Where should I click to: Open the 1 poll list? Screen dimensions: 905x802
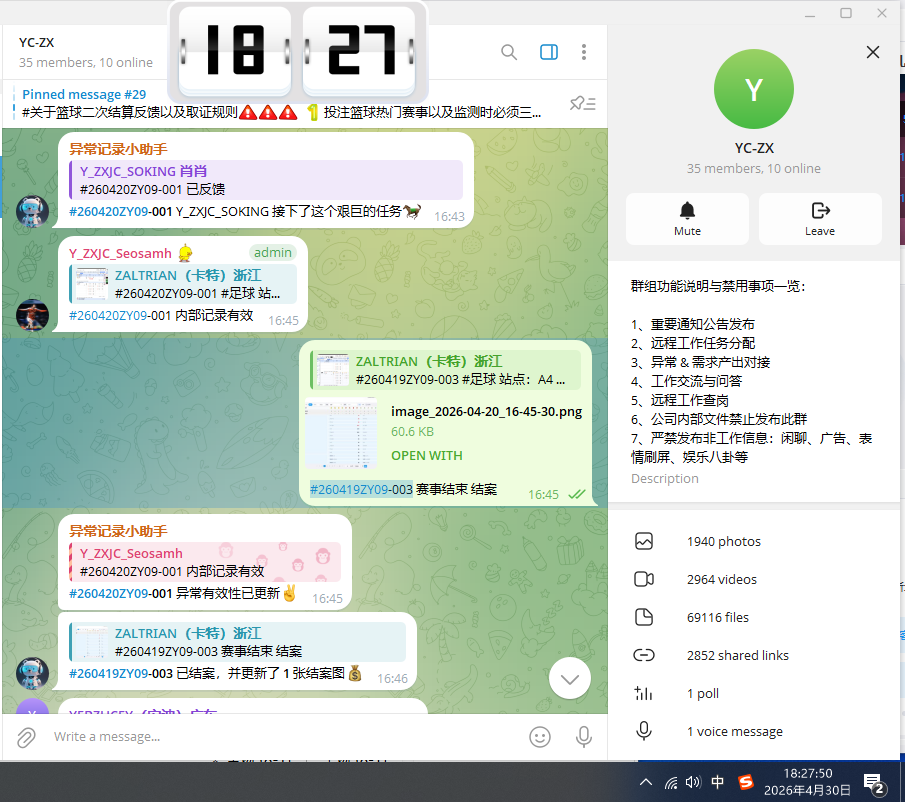[754, 694]
